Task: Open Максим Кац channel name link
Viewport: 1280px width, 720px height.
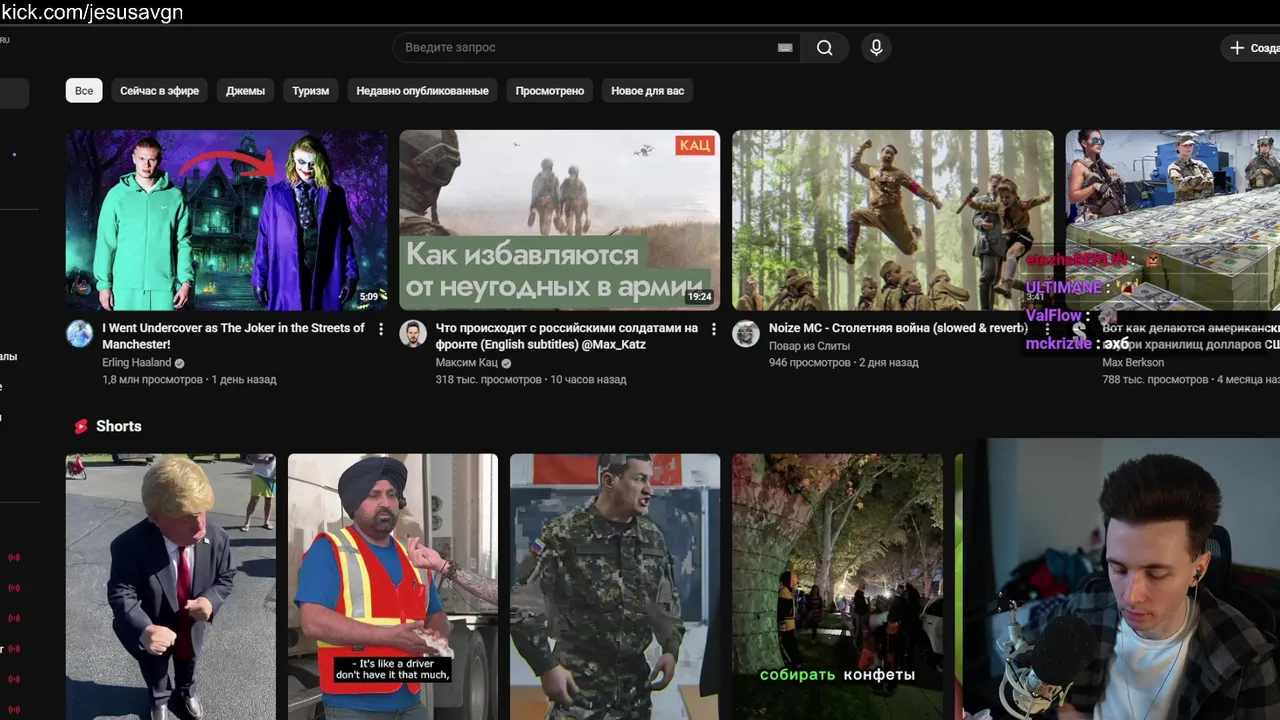Action: tap(466, 363)
